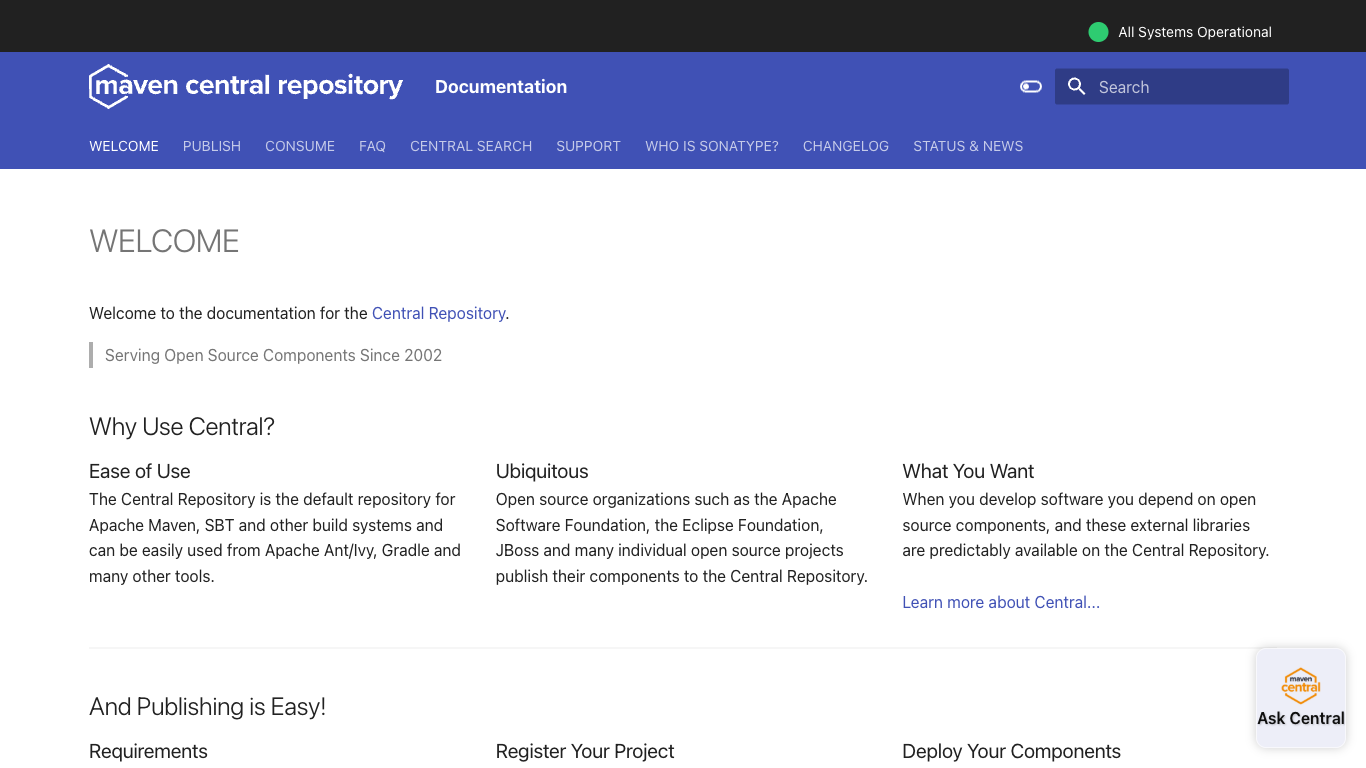Click the Register Your Project heading
This screenshot has height=768, width=1366.
[x=585, y=751]
